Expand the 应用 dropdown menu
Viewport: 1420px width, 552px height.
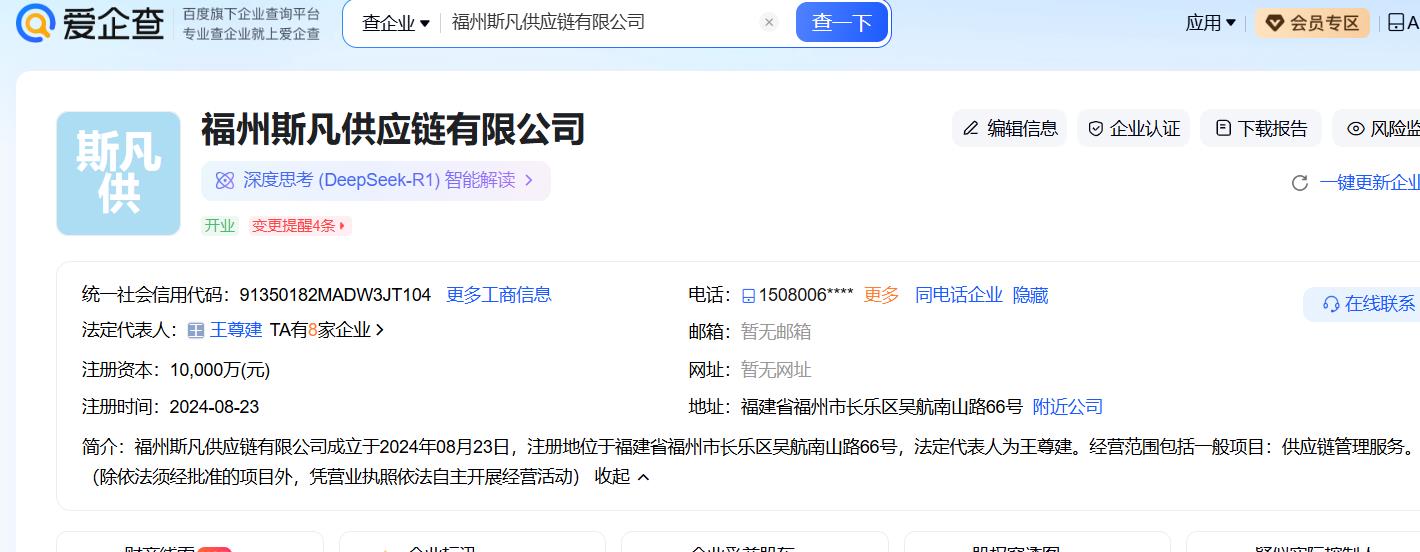(1210, 23)
